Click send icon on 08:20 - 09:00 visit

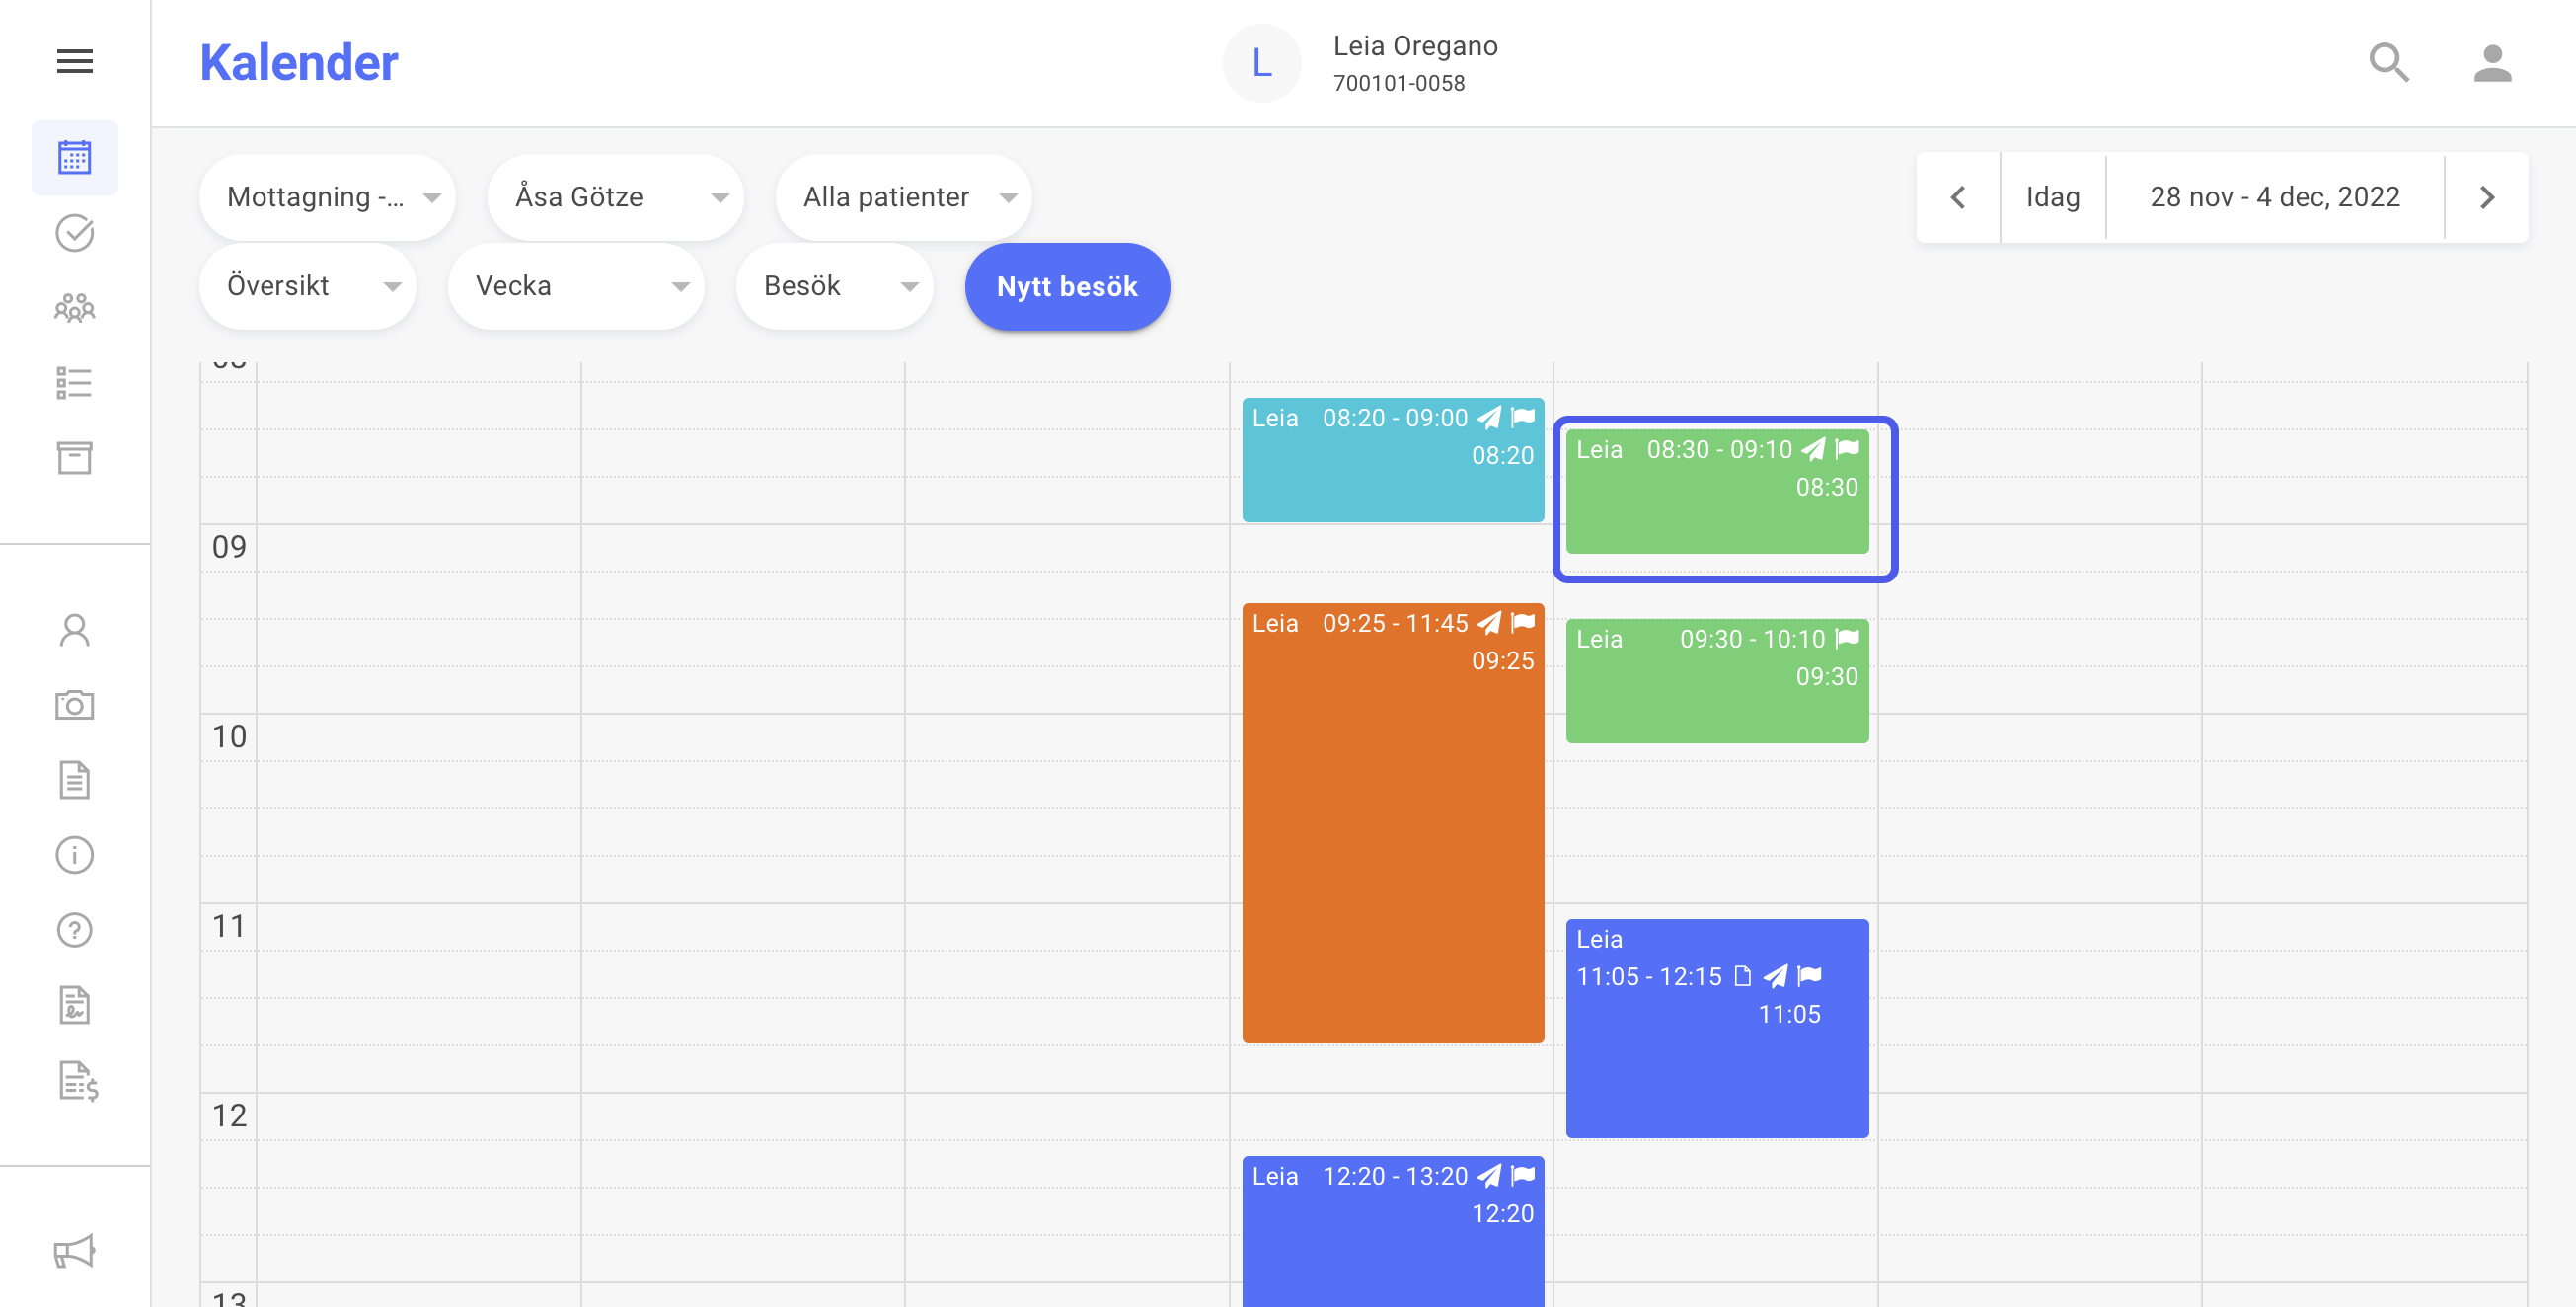pos(1490,418)
